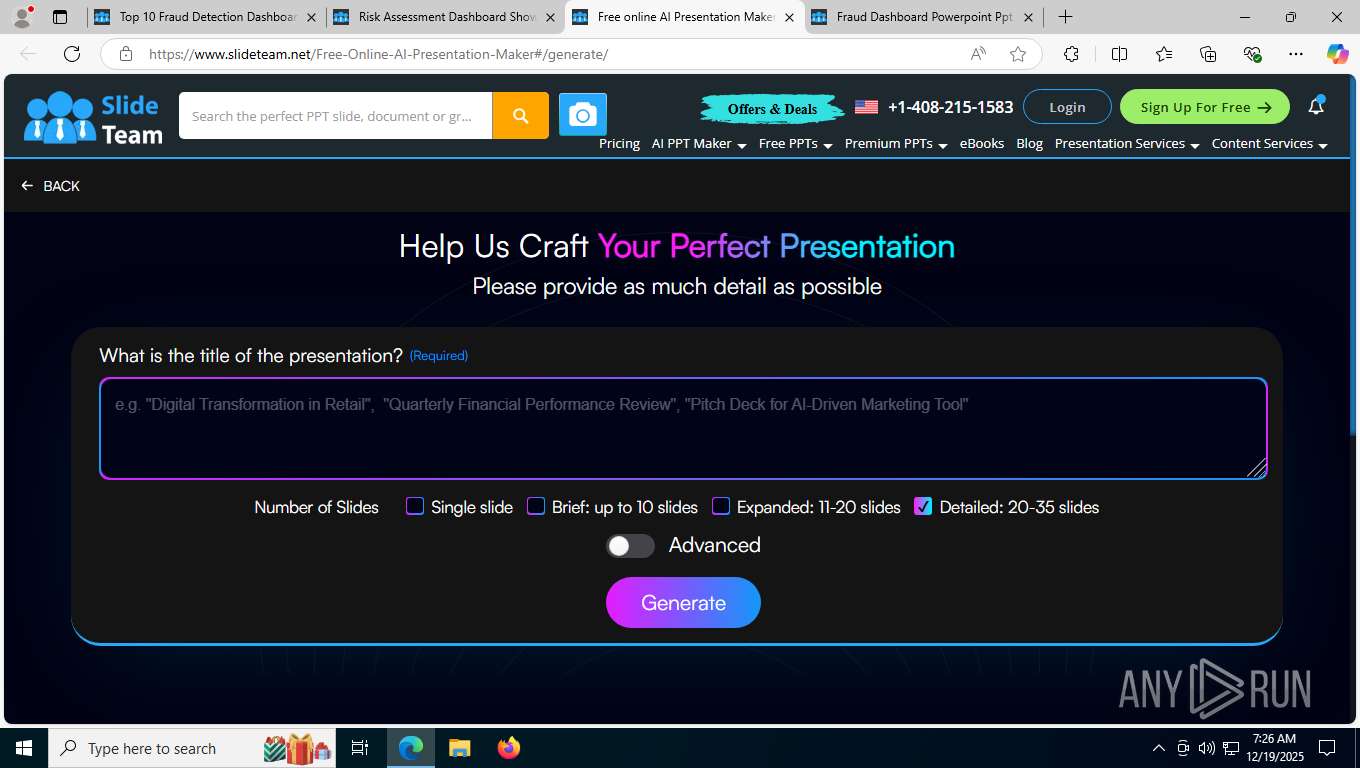Check the Single slide checkbox
Screen dimensions: 1360x768
tap(415, 506)
